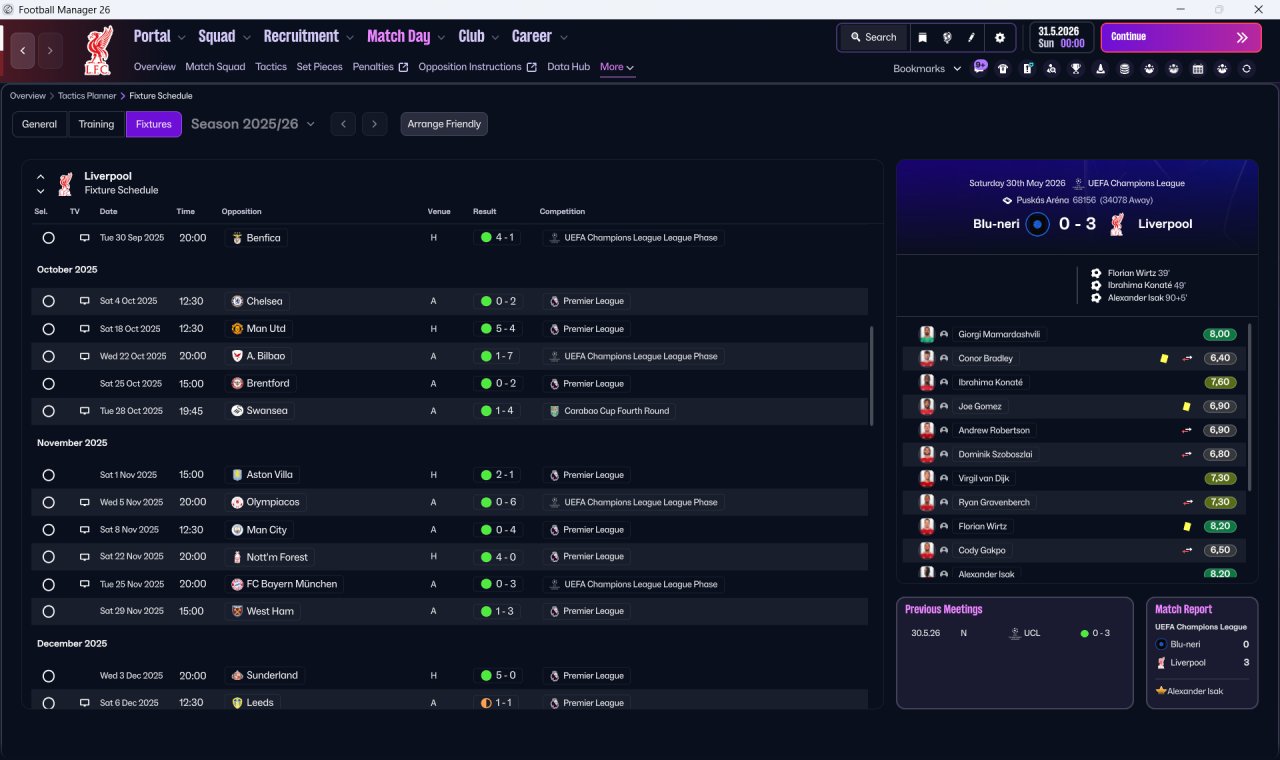Click the bookmark icon beside Search
Screen dimensions: 1280x760
pos(922,37)
